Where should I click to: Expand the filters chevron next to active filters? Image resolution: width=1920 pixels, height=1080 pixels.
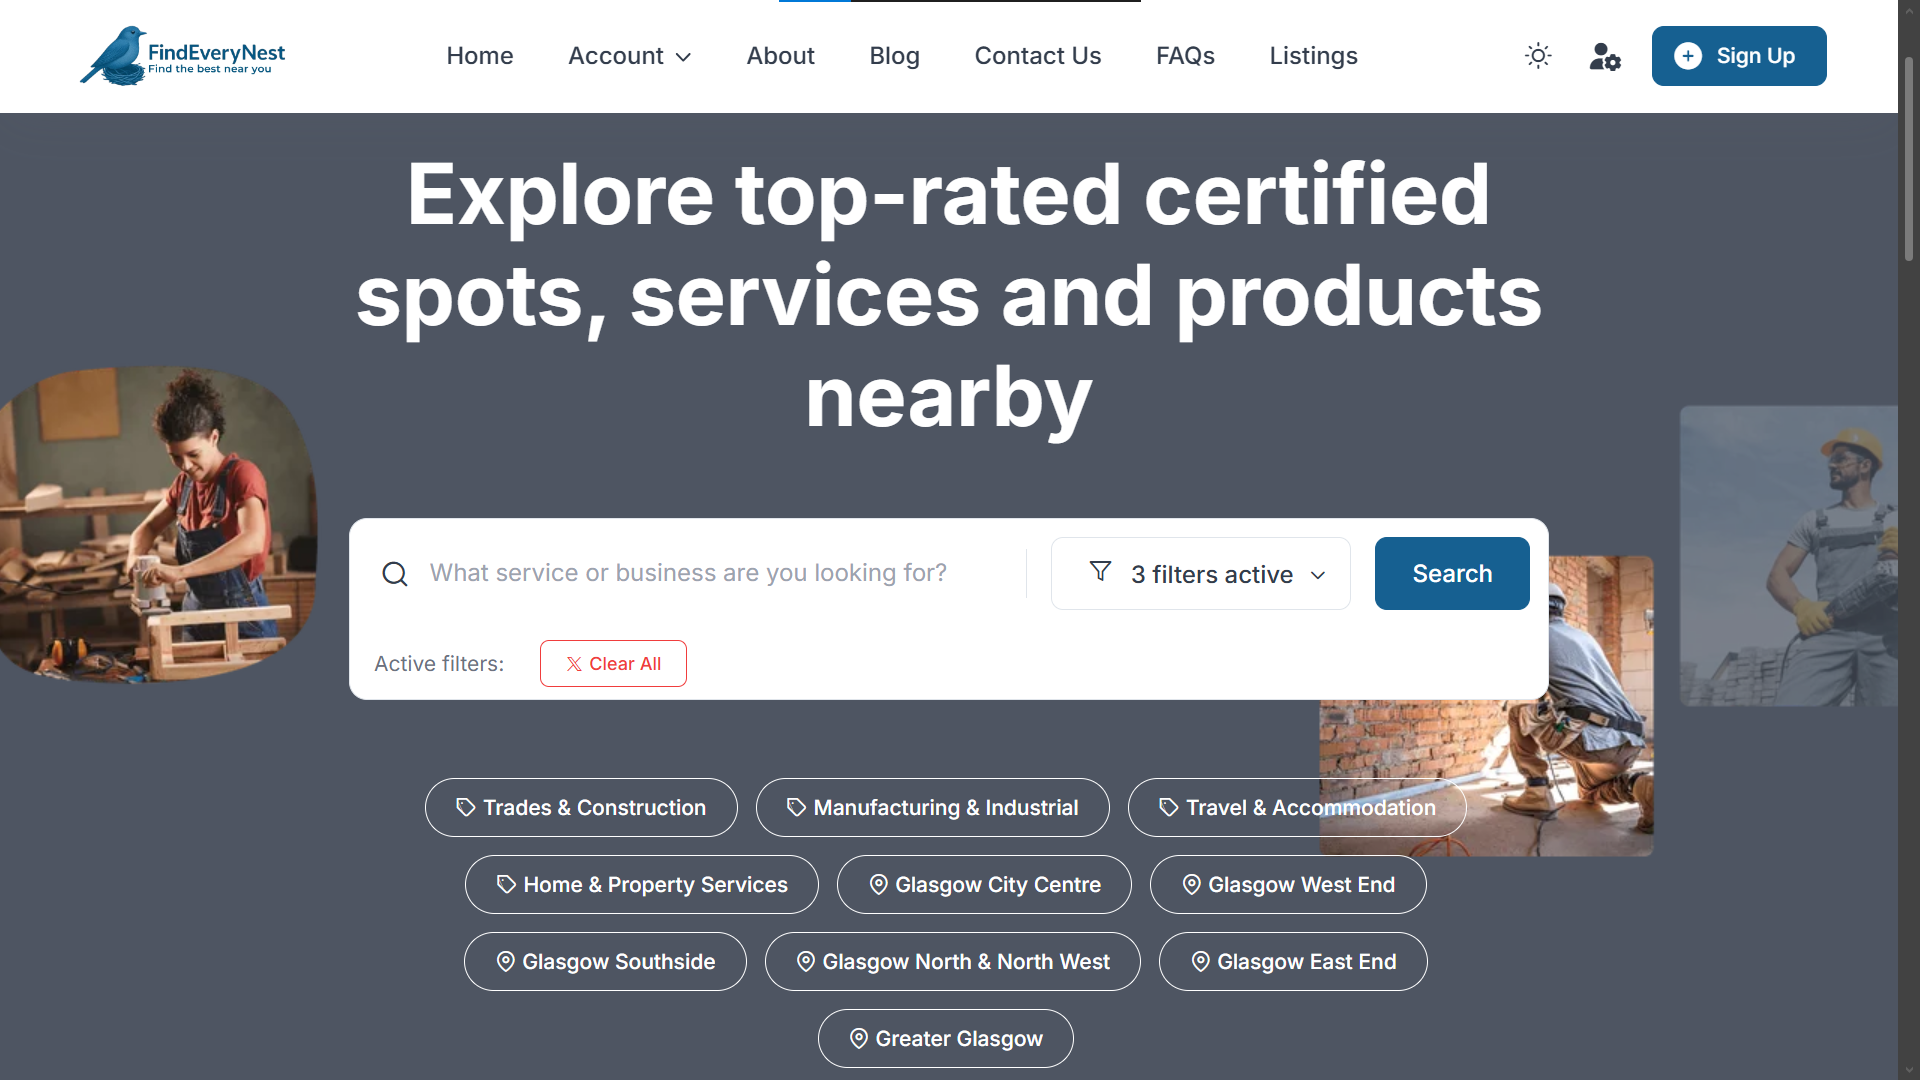tap(1317, 574)
